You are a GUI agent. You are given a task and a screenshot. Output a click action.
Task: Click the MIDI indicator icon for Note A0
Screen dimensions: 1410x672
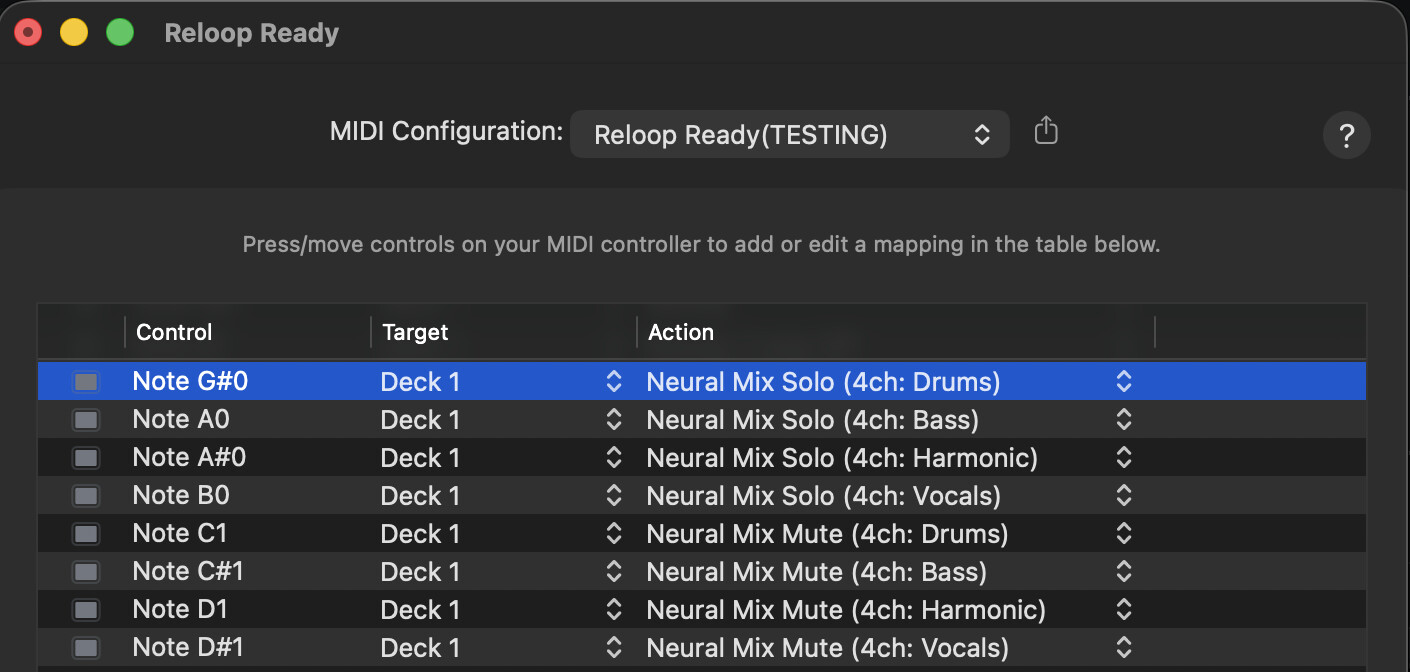coord(86,419)
